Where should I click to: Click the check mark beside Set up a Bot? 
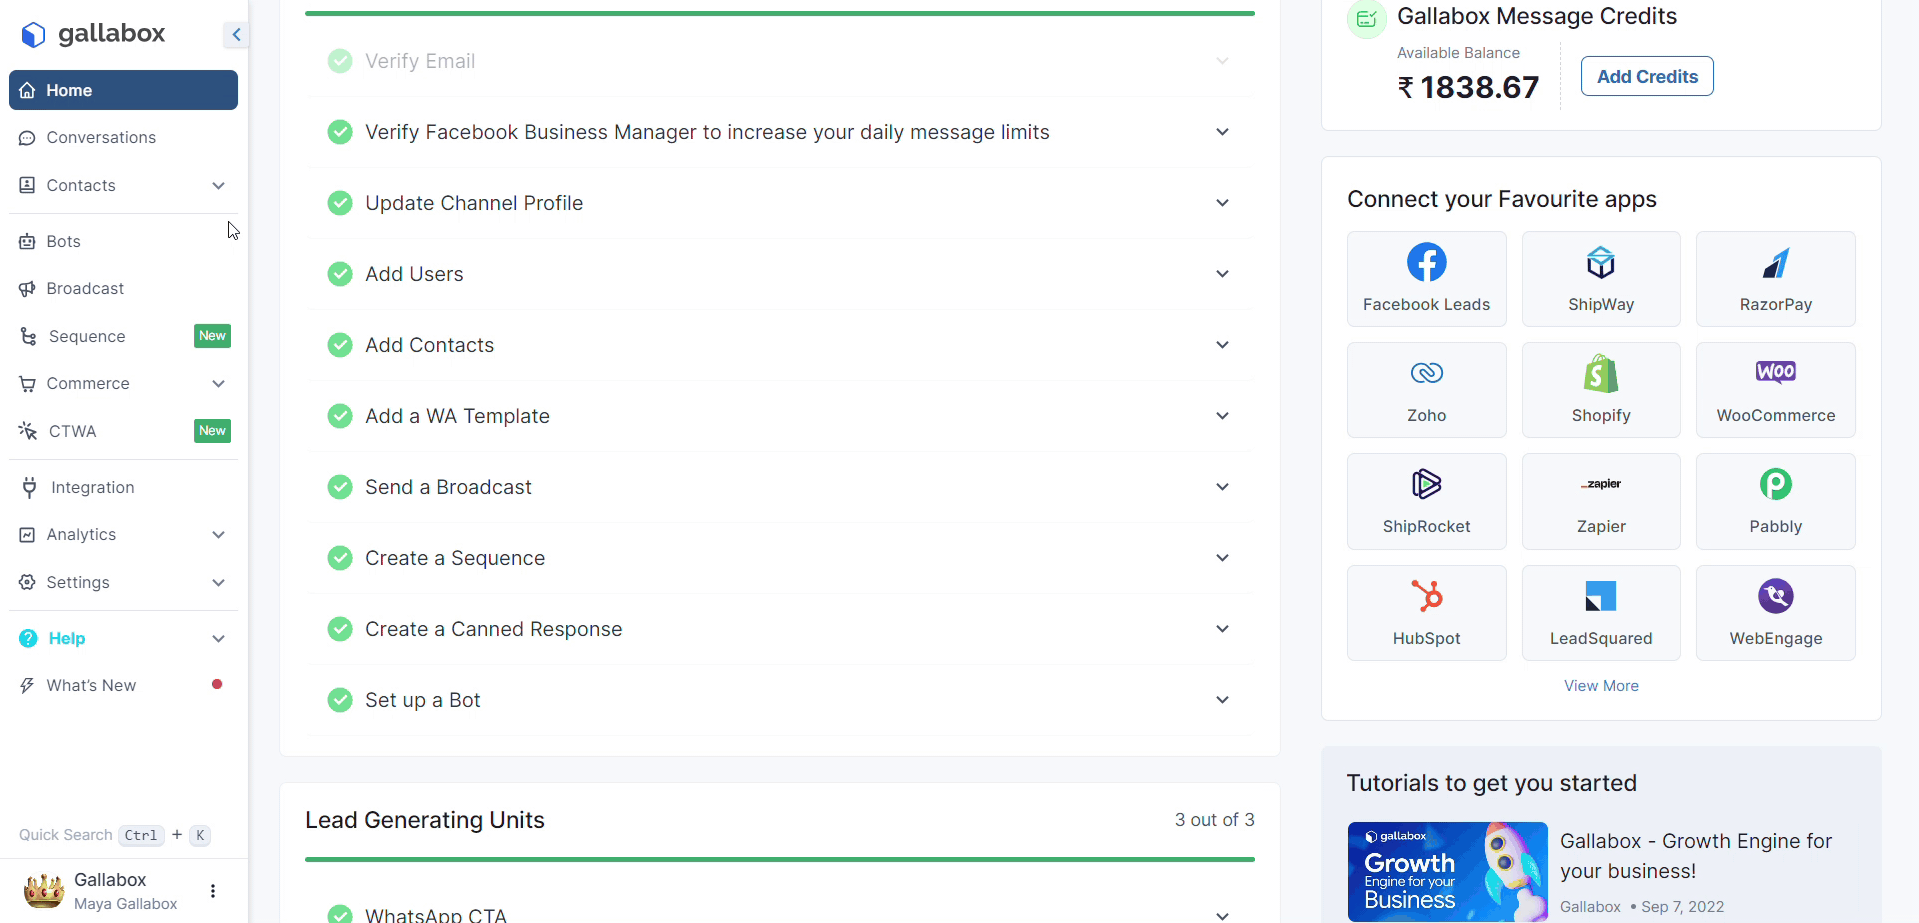(340, 700)
